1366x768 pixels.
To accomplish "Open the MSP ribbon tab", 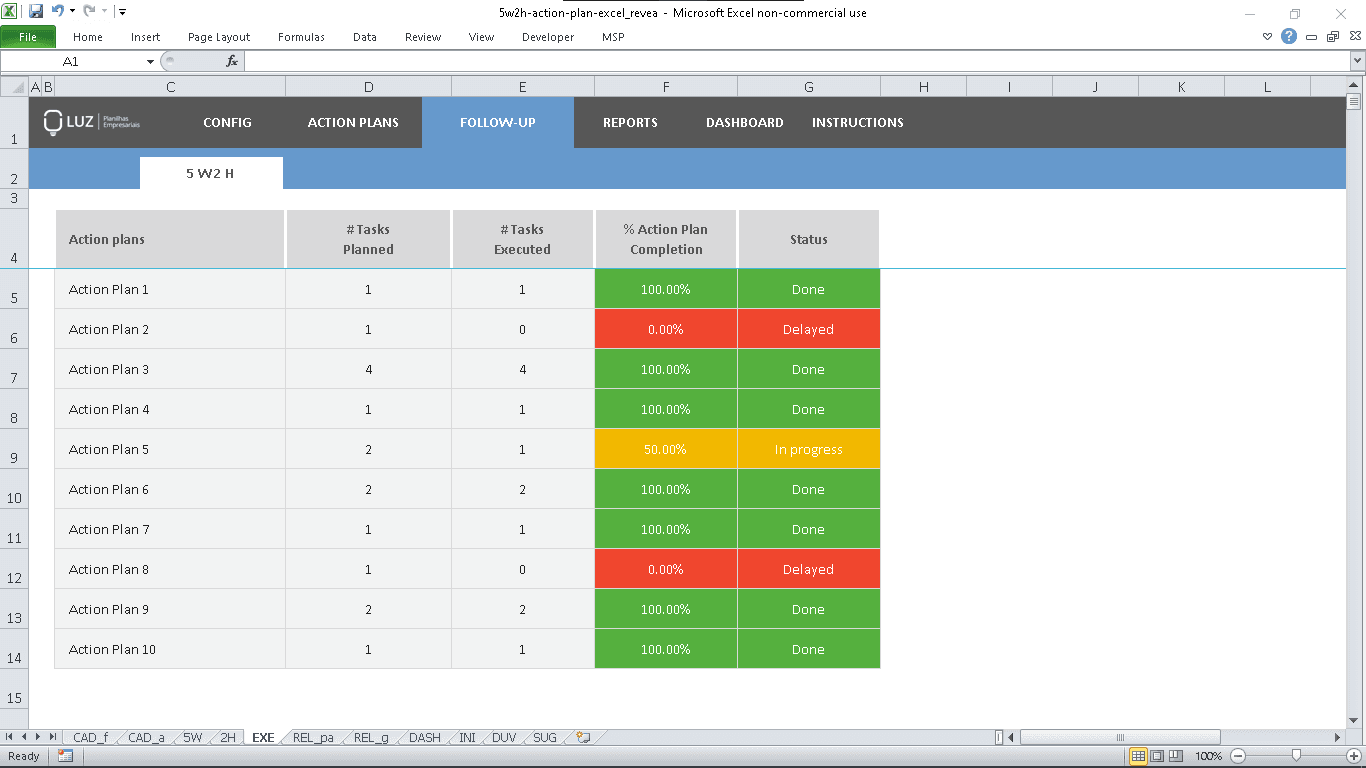I will coord(613,37).
